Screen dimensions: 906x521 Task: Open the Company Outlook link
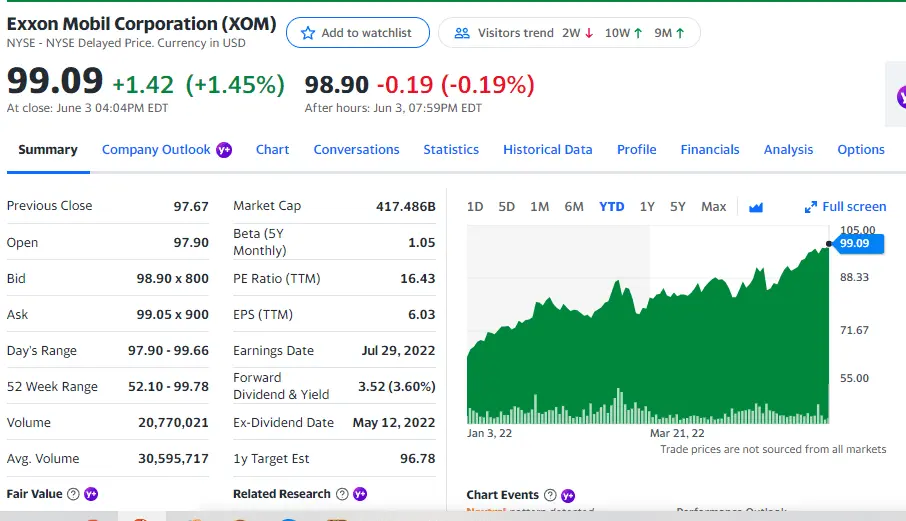click(x=156, y=150)
